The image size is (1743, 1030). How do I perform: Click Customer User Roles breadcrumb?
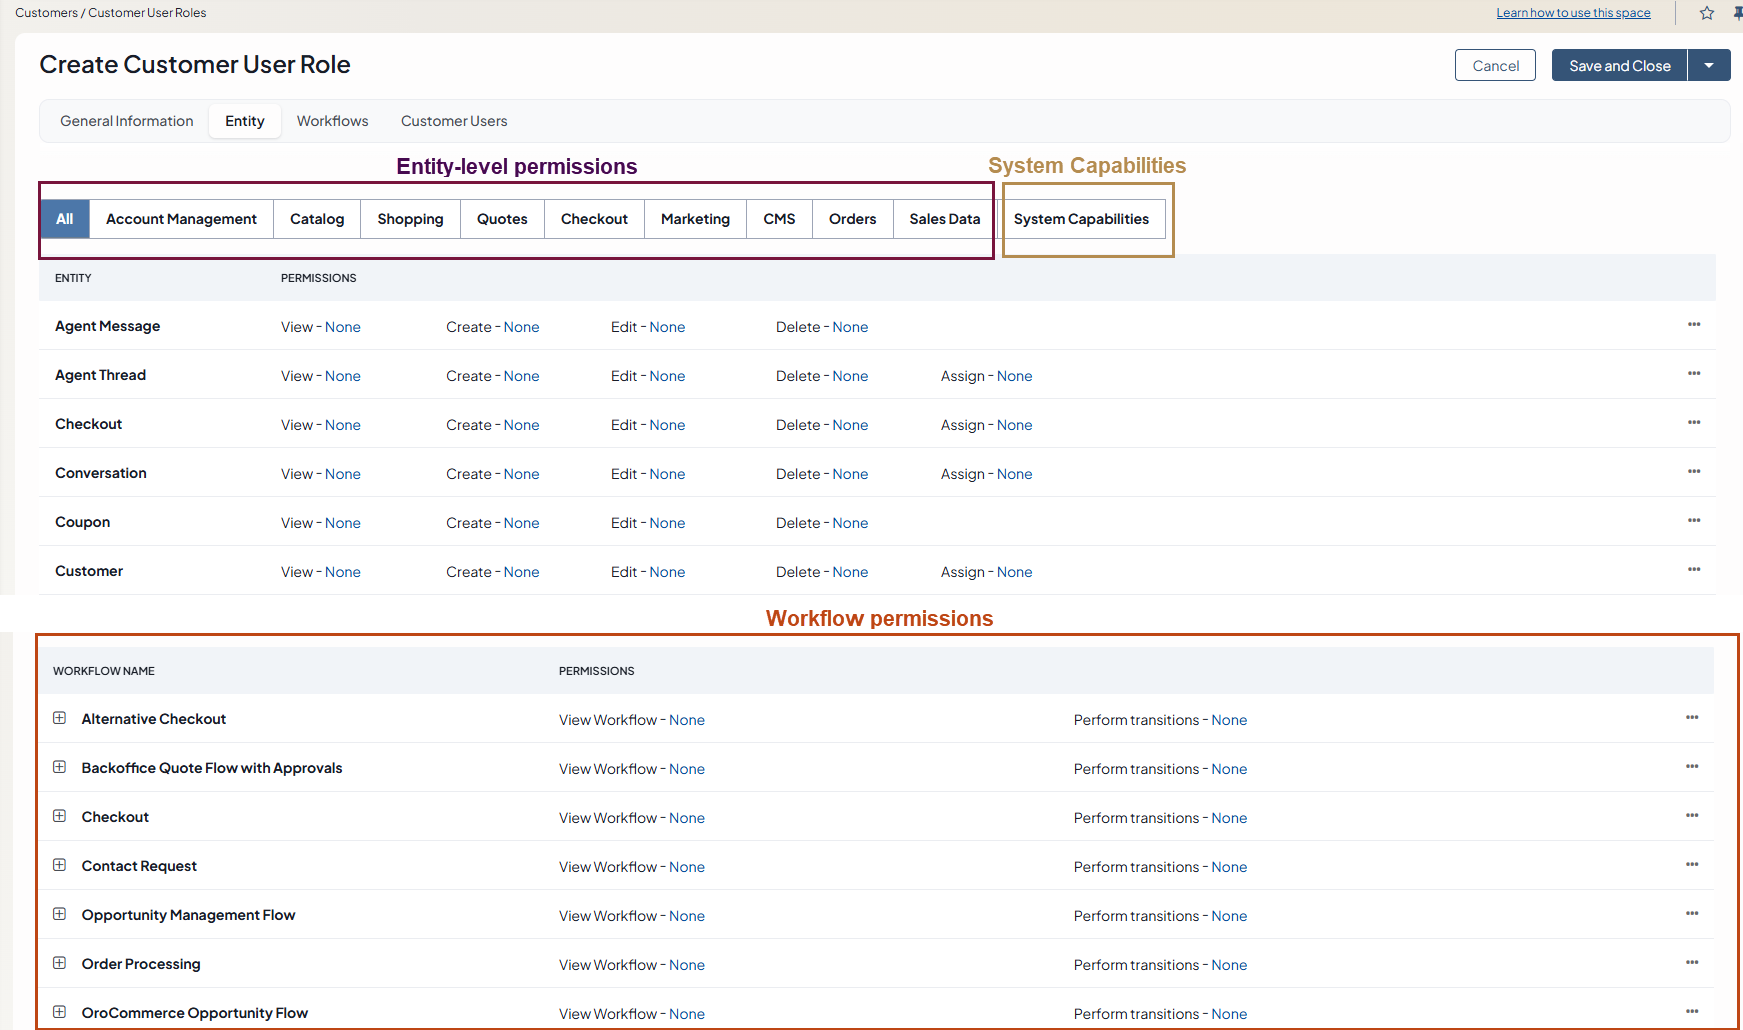click(147, 13)
